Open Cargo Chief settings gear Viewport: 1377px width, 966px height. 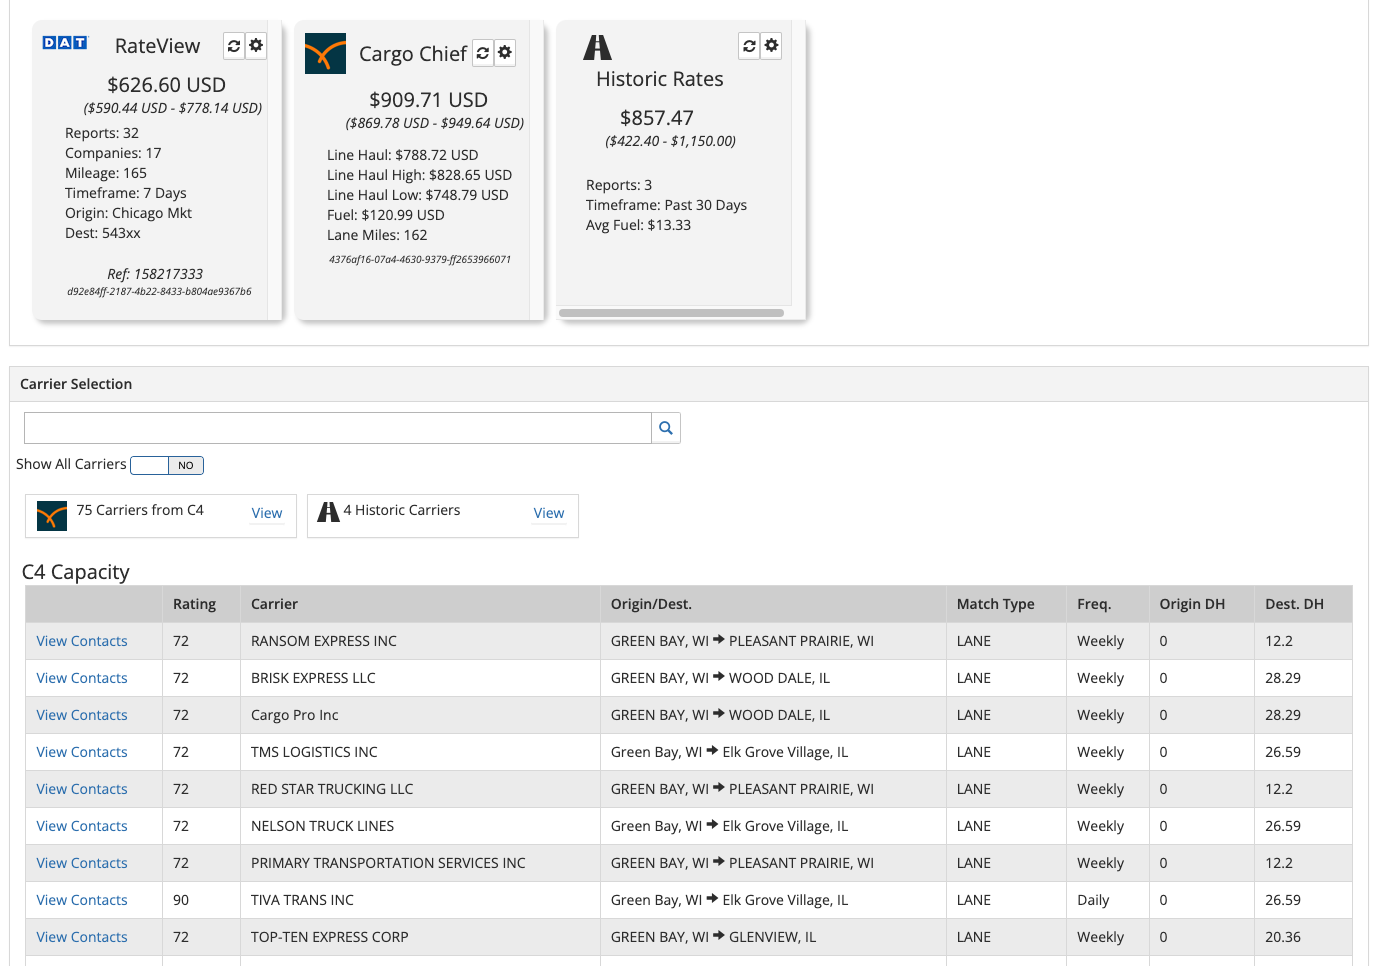(x=505, y=53)
